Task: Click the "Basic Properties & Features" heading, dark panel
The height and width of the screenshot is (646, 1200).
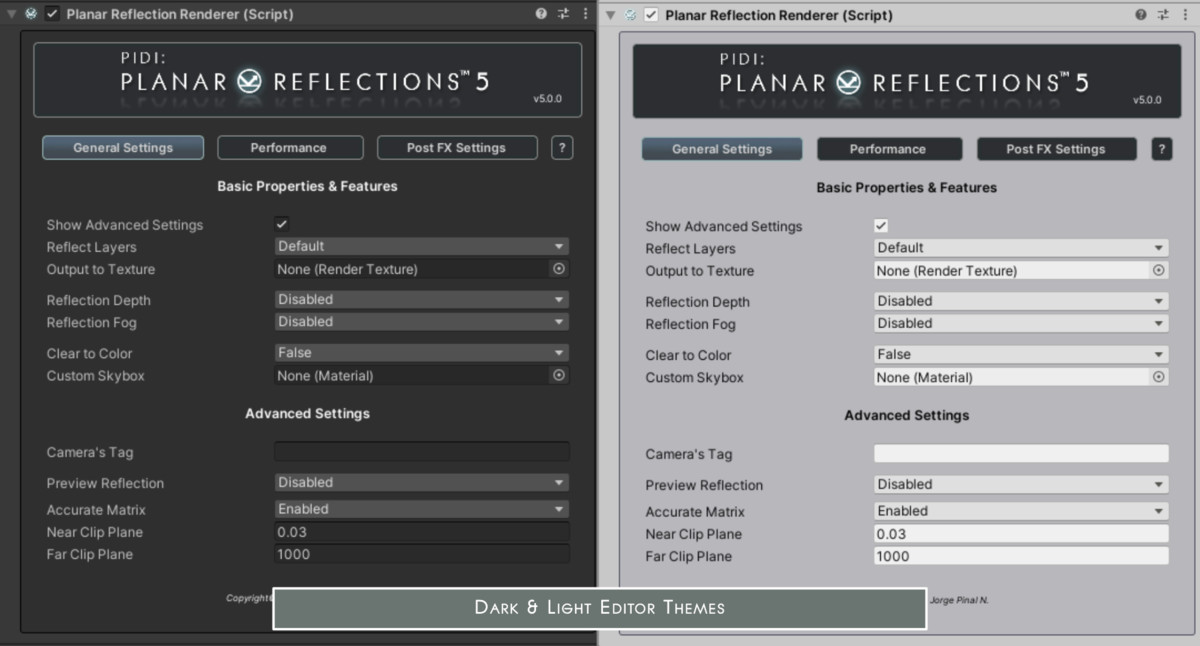Action: point(307,186)
